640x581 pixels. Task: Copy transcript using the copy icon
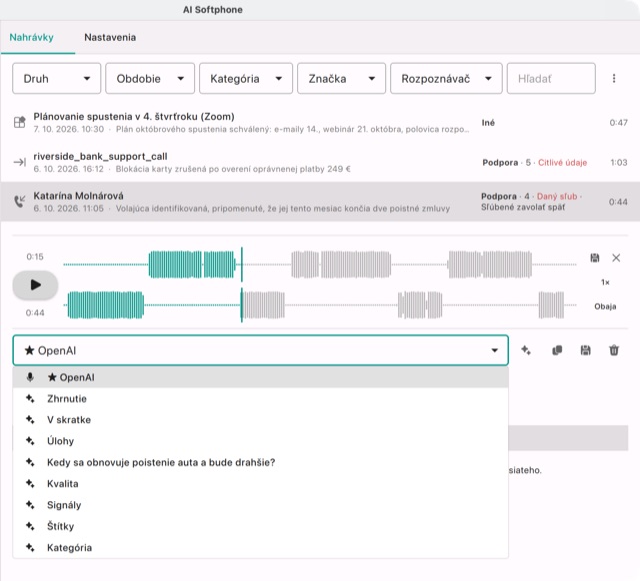tap(557, 350)
